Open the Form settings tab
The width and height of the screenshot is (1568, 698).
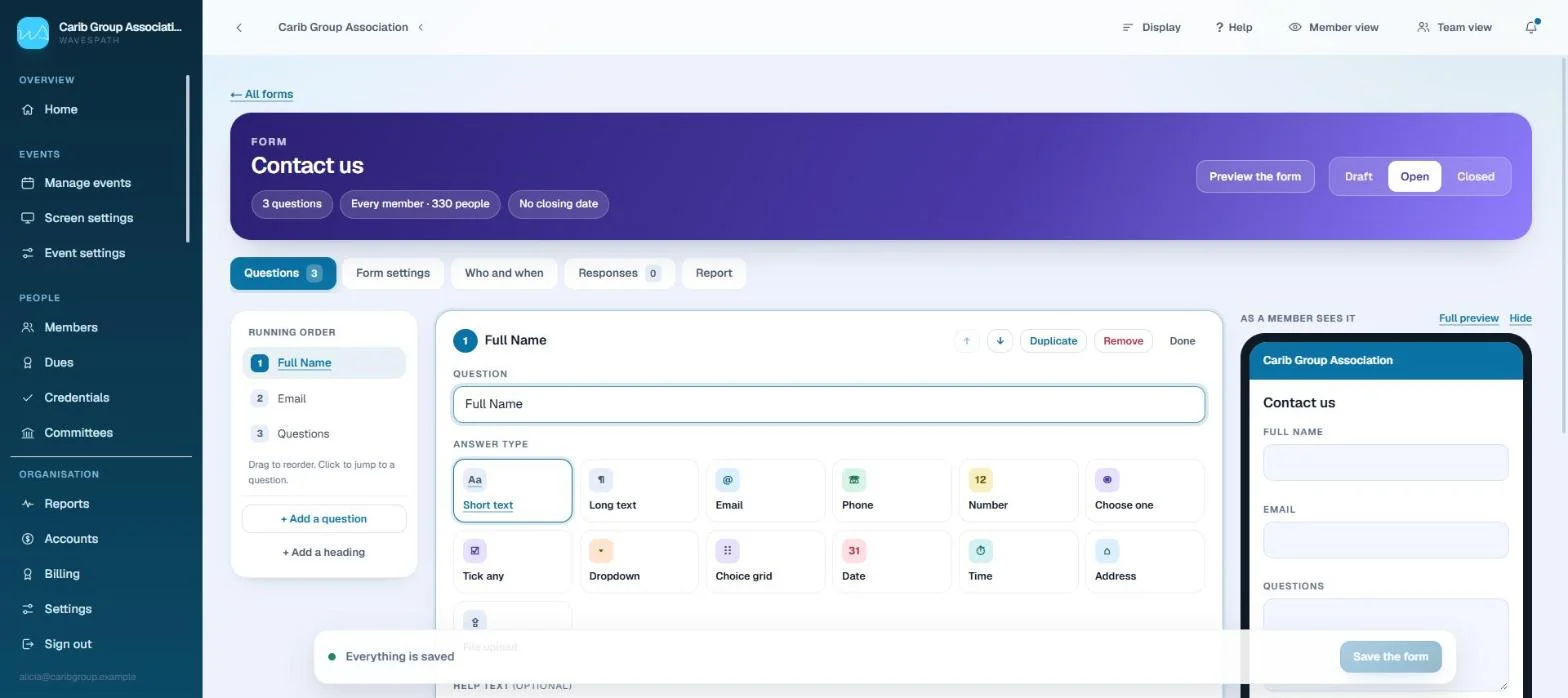click(x=393, y=273)
